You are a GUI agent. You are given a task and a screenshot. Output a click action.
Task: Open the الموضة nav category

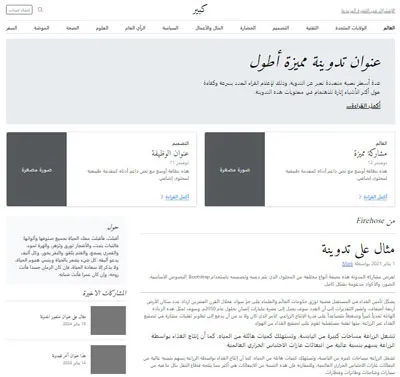(41, 28)
